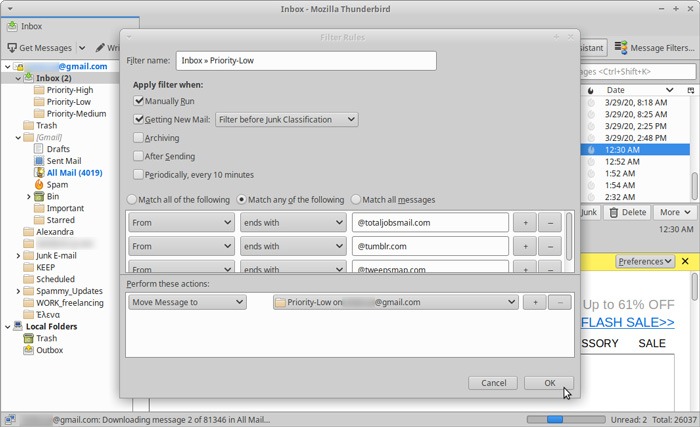Click the download progress bar in the status bar

tap(566, 419)
